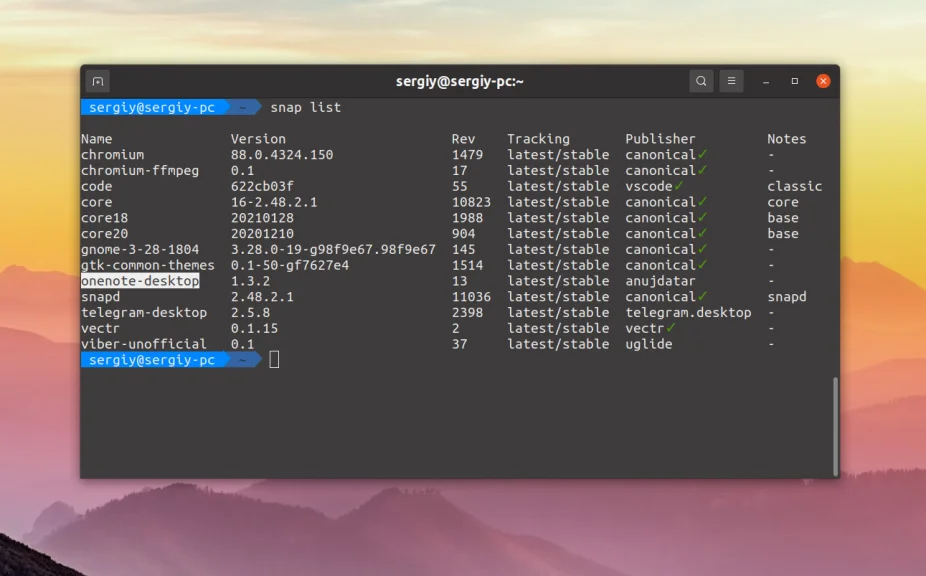
Task: Open the hamburger menu in the title bar
Action: [731, 80]
